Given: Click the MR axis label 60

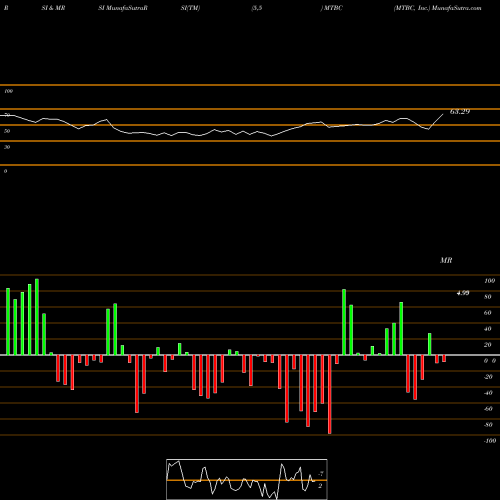Looking at the screenshot, I should 488,313.
